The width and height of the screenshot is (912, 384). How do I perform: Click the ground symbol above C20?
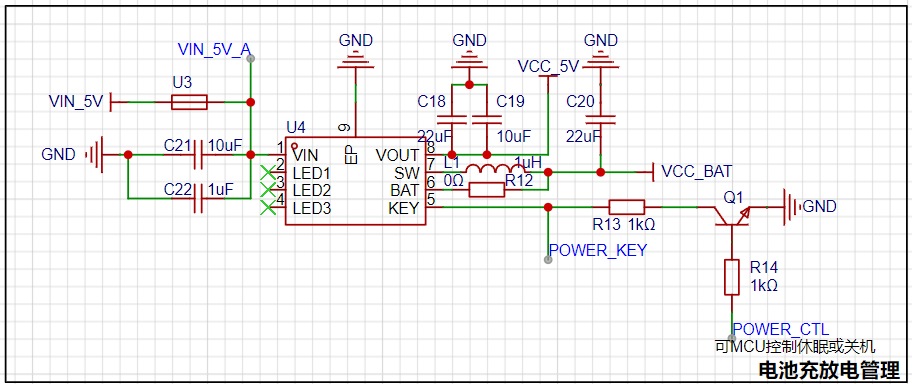[601, 60]
